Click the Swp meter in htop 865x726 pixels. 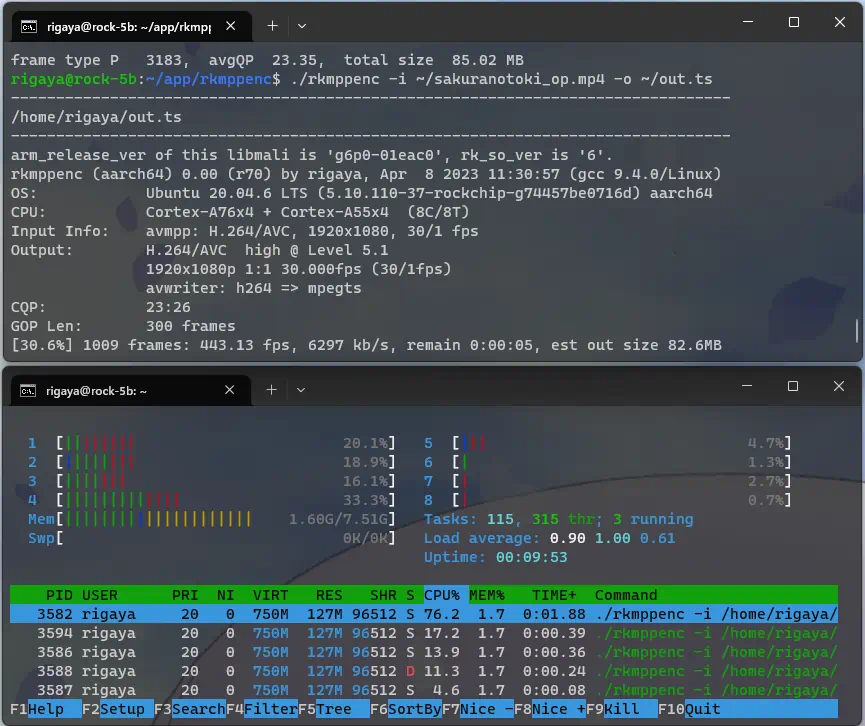pyautogui.click(x=212, y=538)
